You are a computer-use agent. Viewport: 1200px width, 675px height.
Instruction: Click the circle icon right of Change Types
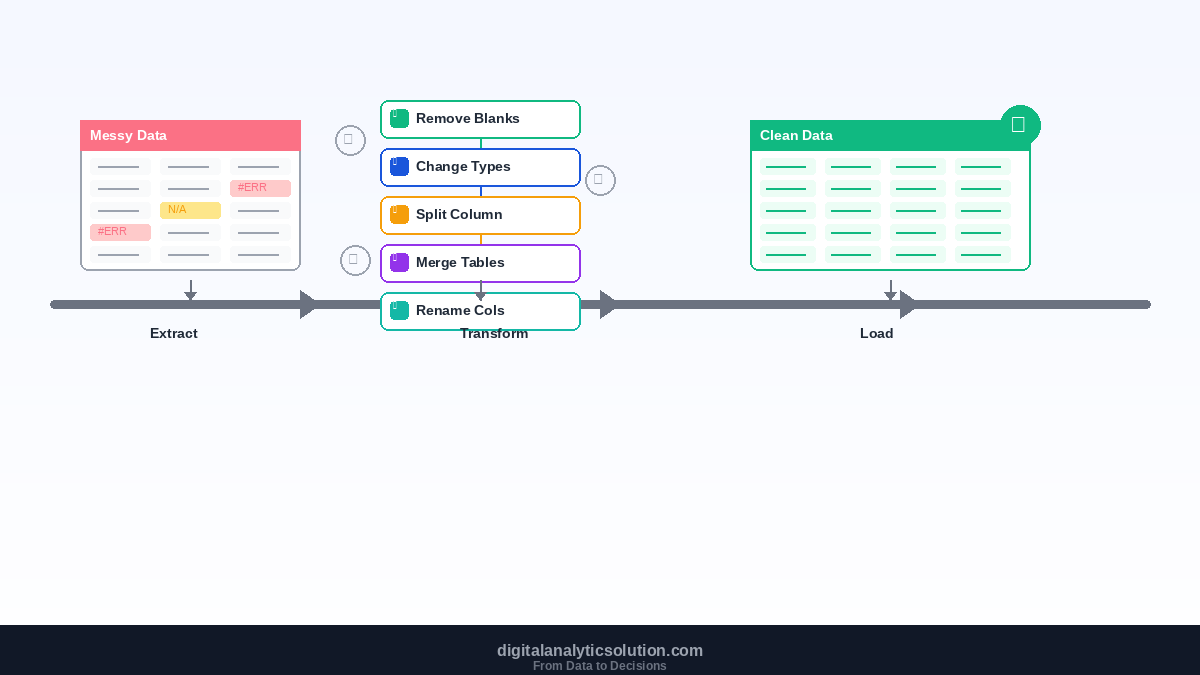(600, 180)
